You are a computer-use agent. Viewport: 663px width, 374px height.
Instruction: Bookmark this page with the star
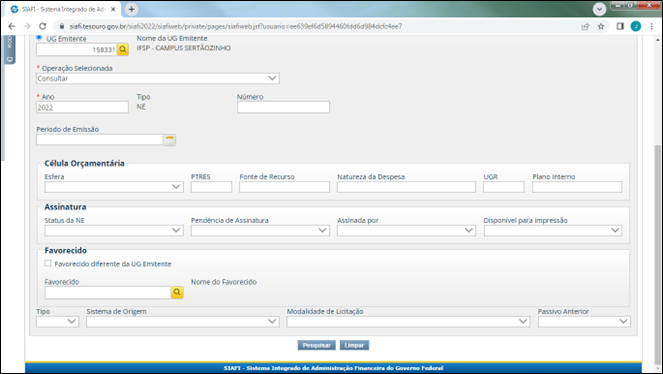pyautogui.click(x=601, y=26)
